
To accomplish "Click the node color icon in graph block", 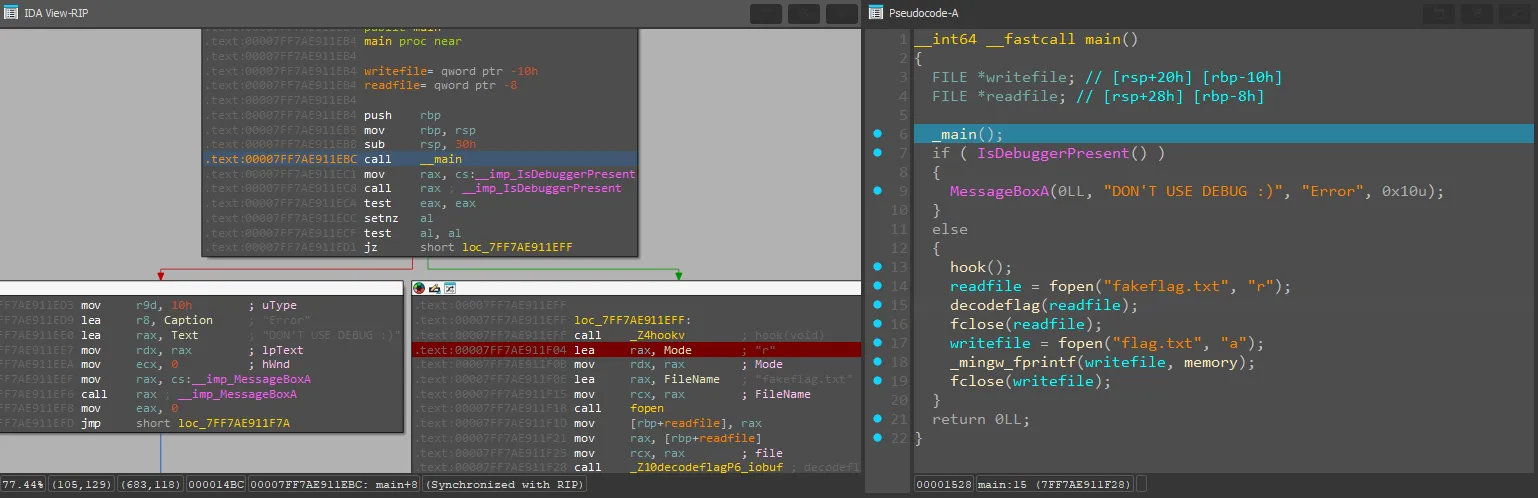I will pyautogui.click(x=419, y=288).
